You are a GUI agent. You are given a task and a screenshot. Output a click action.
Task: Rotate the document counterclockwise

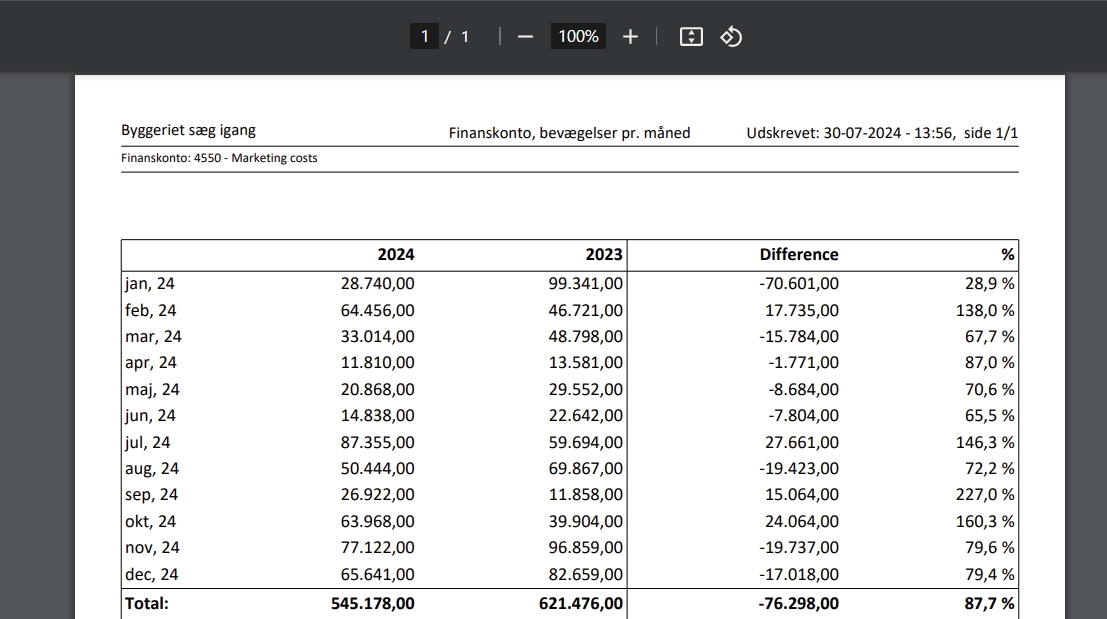point(731,37)
